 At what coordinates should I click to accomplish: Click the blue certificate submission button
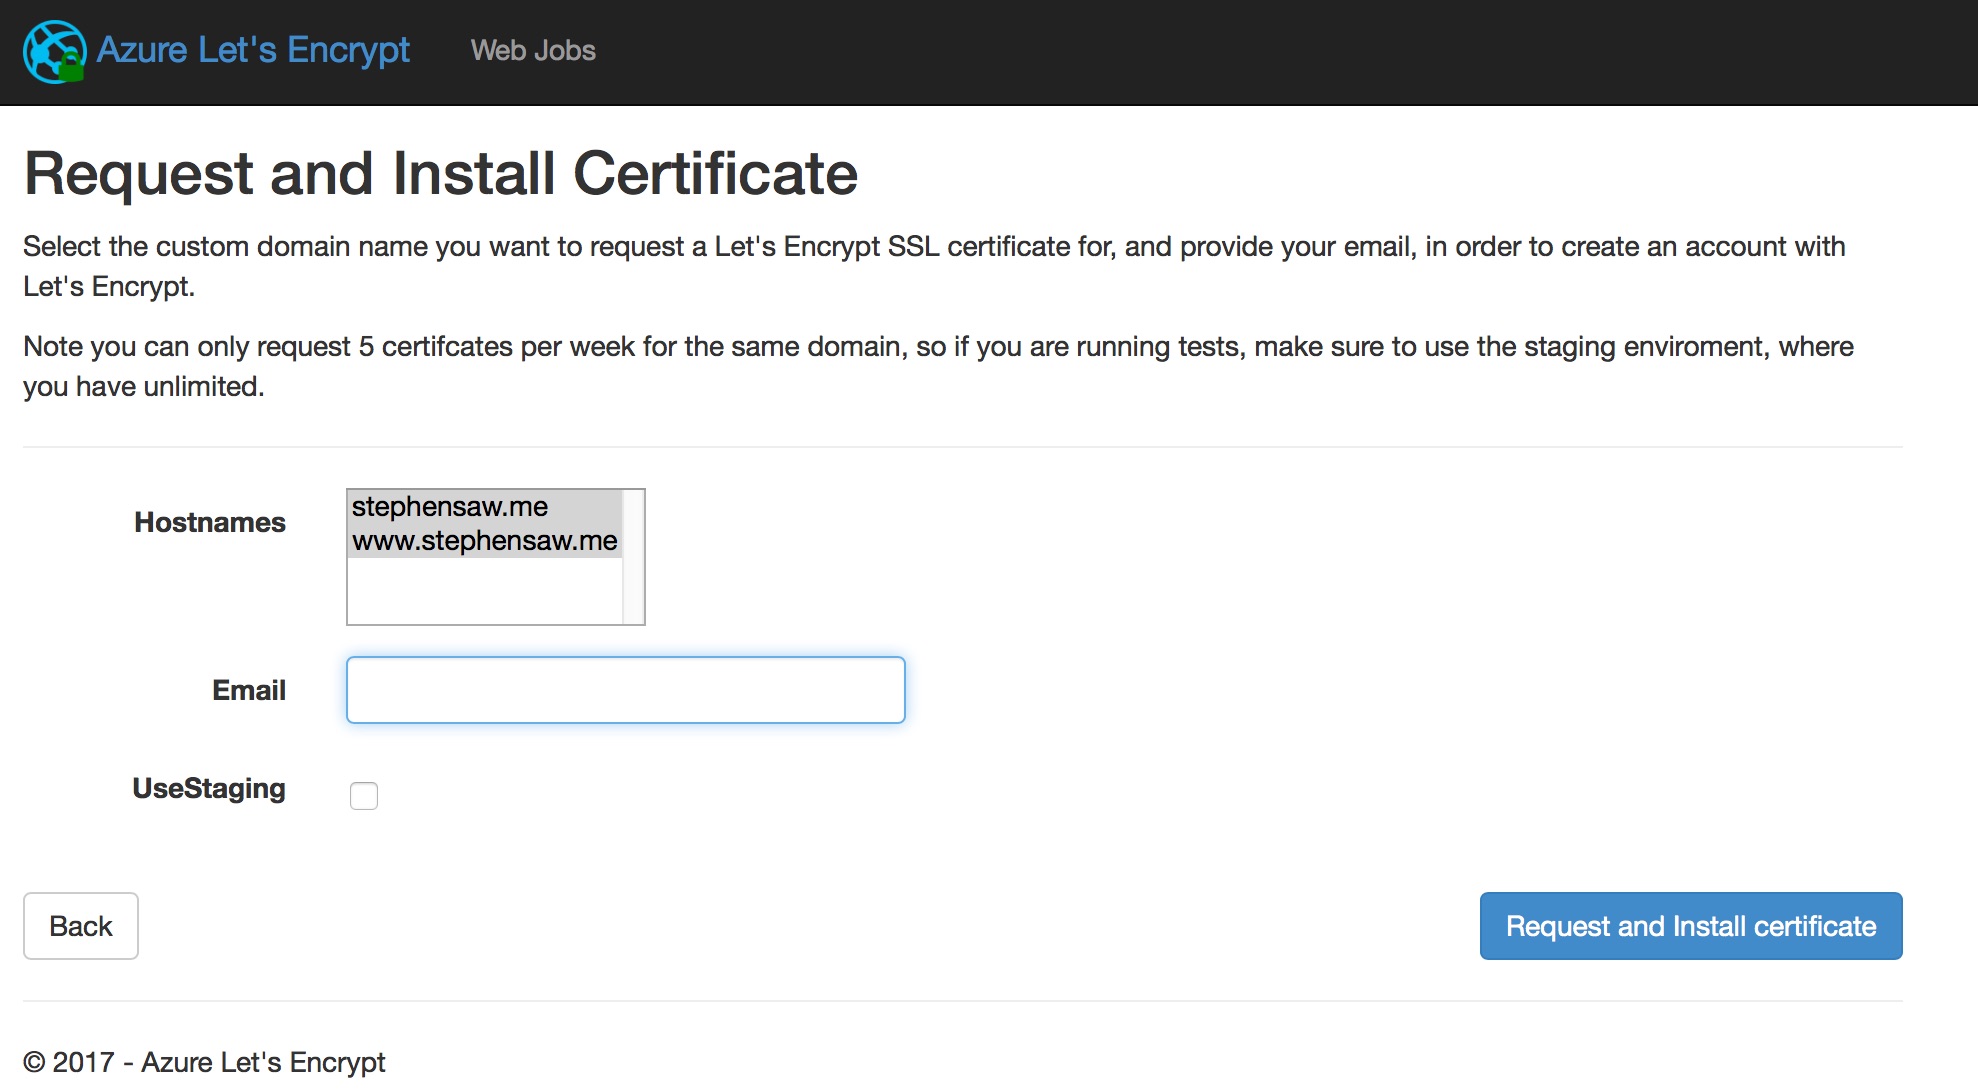[x=1689, y=925]
